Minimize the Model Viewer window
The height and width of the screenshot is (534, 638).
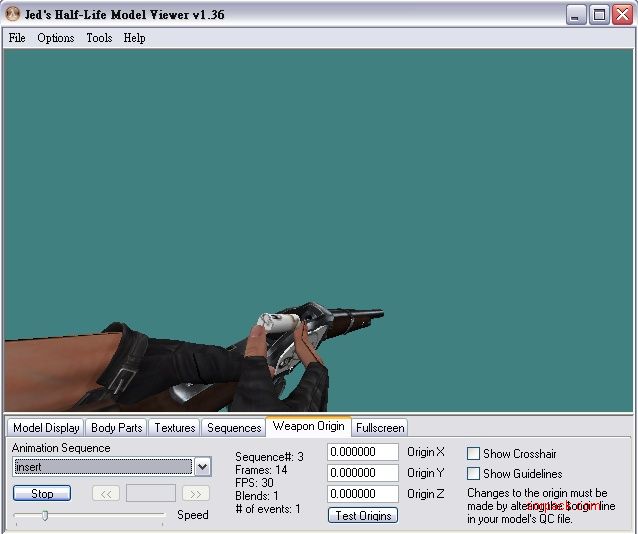click(576, 14)
